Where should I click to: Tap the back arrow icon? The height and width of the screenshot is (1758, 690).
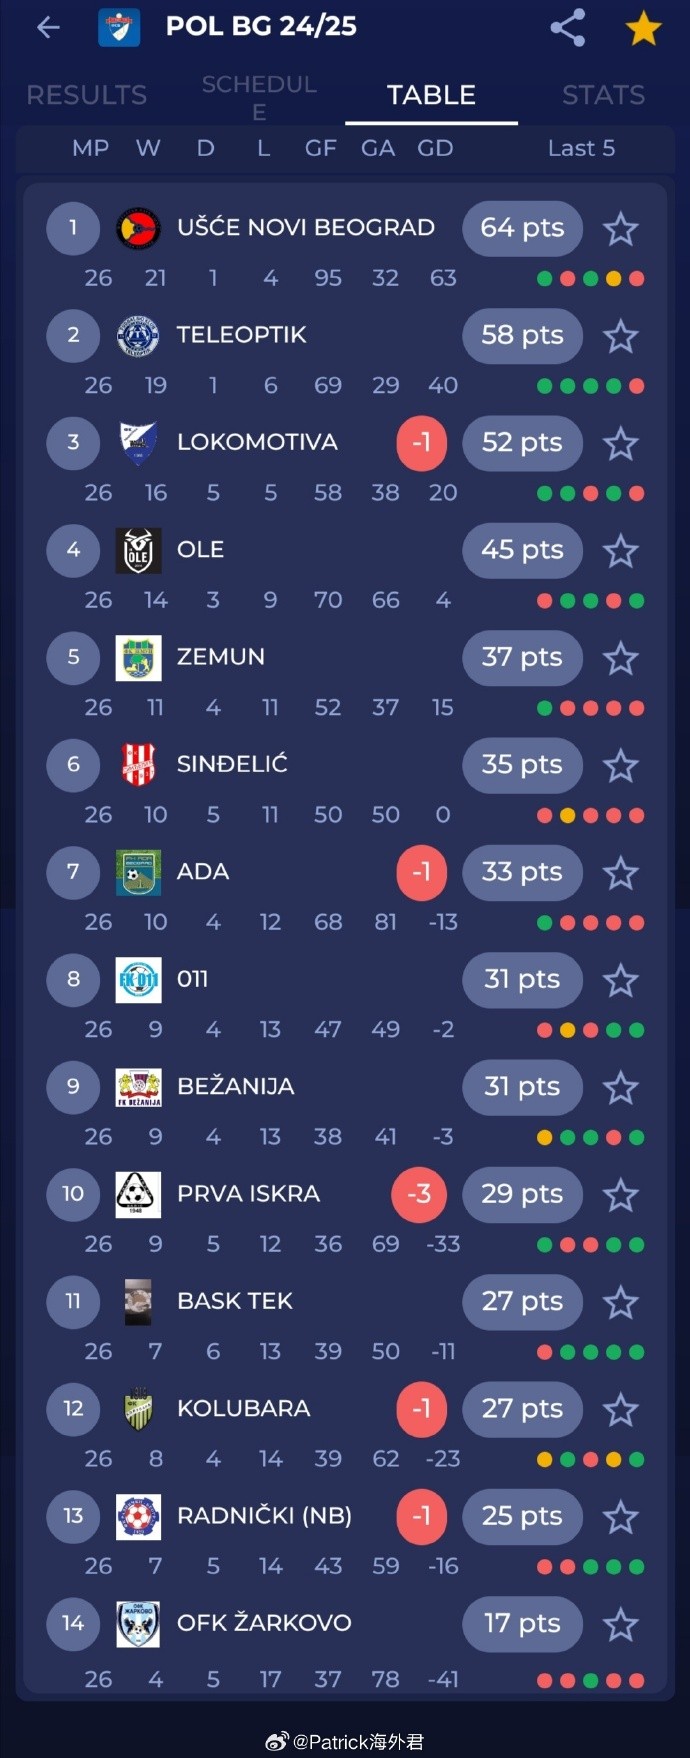pyautogui.click(x=48, y=27)
